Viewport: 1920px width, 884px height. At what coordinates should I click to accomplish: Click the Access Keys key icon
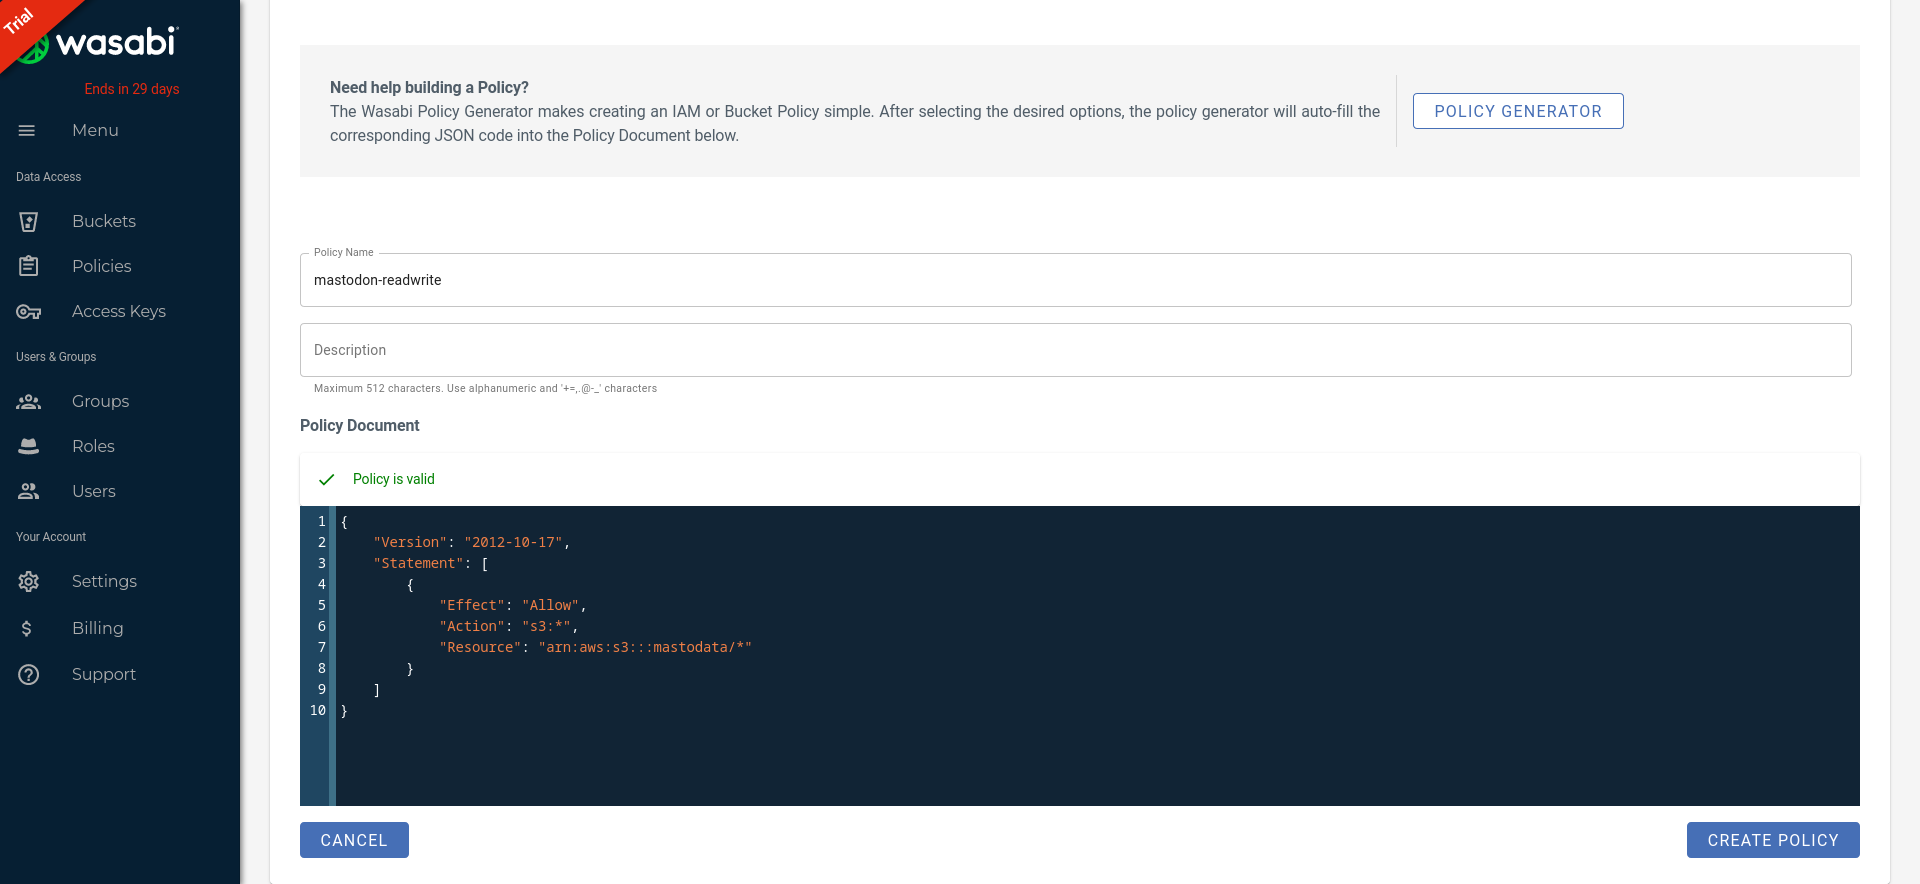[29, 312]
